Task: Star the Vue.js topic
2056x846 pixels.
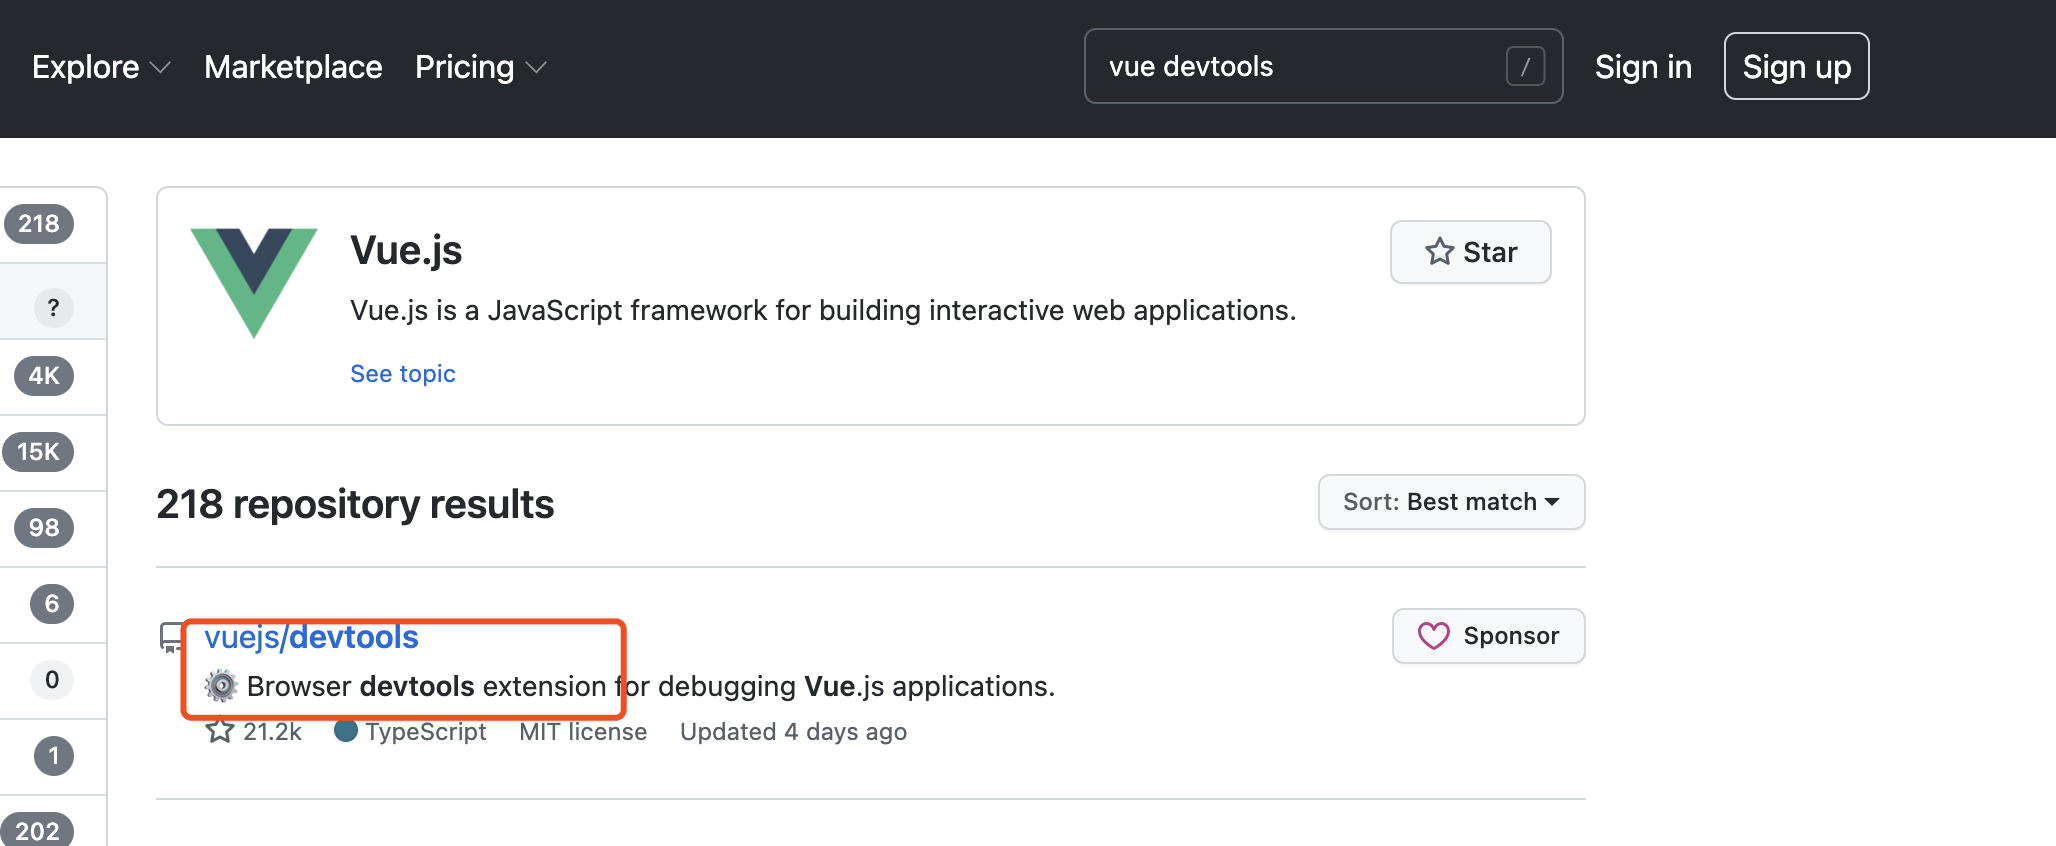Action: click(x=1470, y=252)
